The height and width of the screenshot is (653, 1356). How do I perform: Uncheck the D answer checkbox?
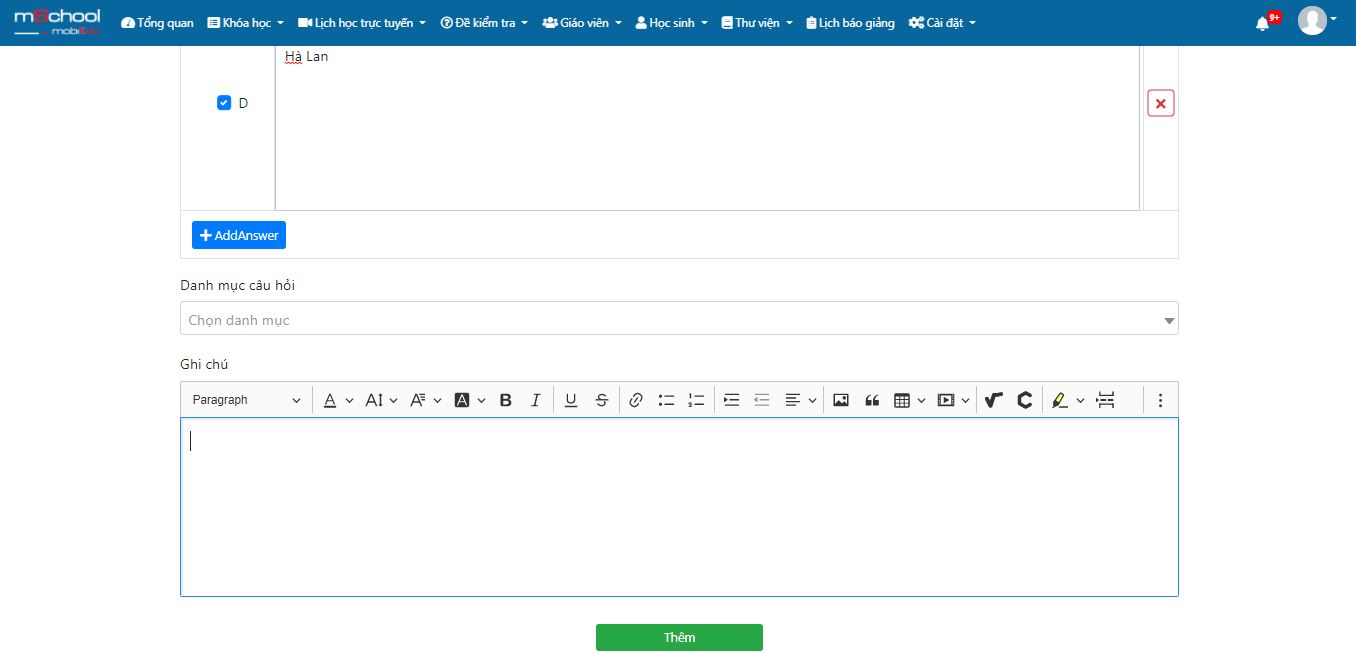point(224,103)
